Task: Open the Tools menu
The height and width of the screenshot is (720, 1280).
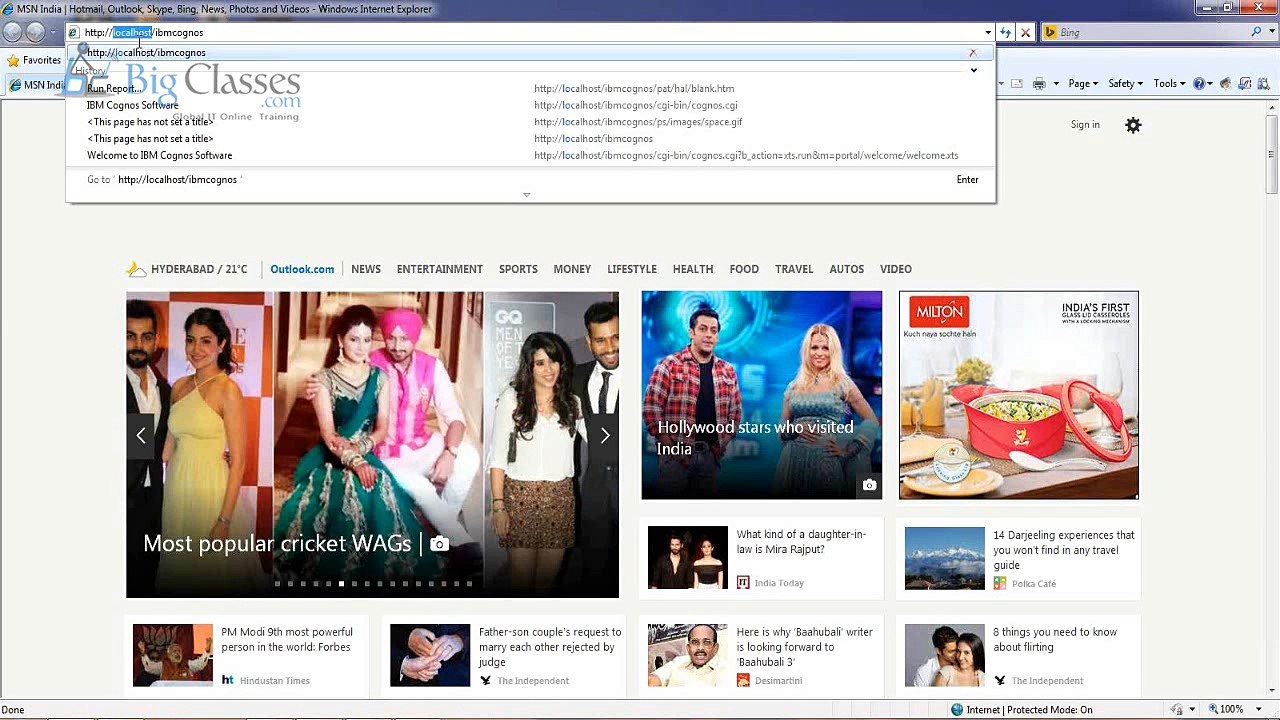Action: coord(1168,84)
